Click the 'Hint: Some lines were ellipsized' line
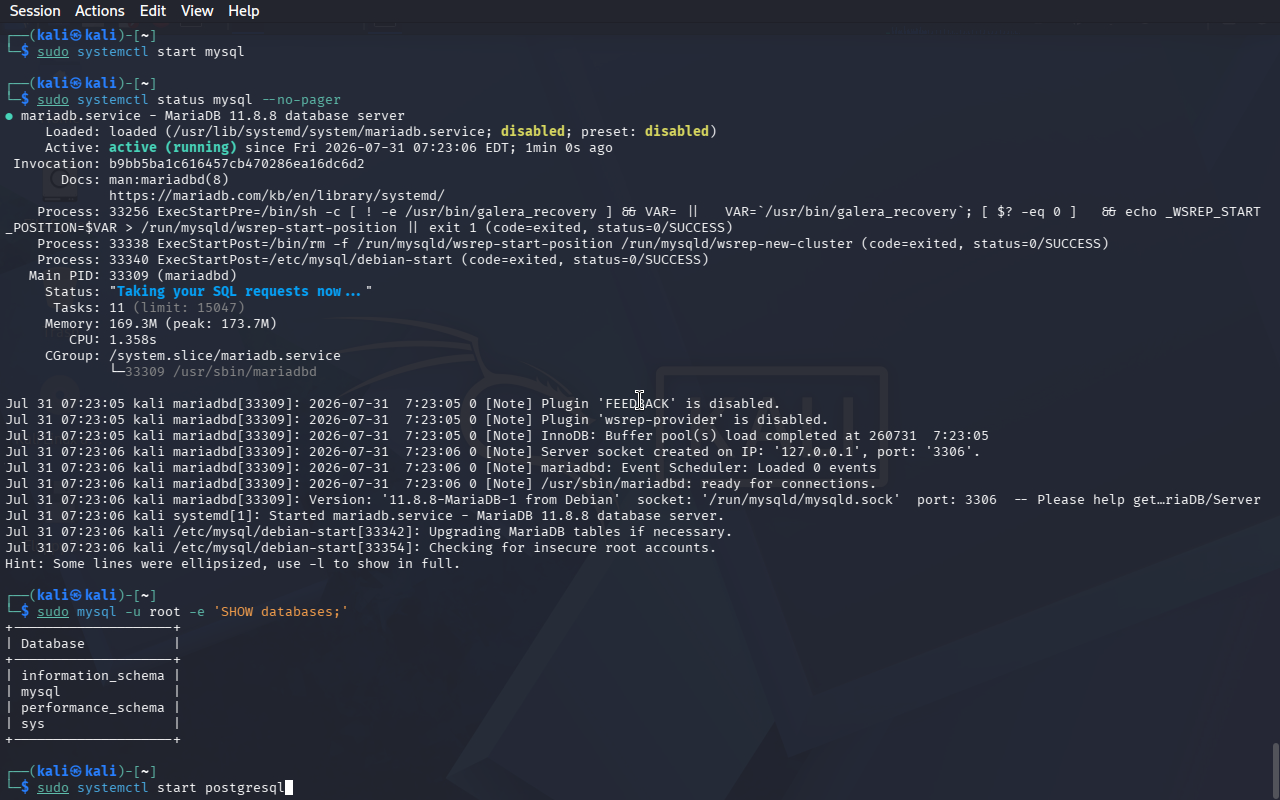The width and height of the screenshot is (1280, 800). 233,563
